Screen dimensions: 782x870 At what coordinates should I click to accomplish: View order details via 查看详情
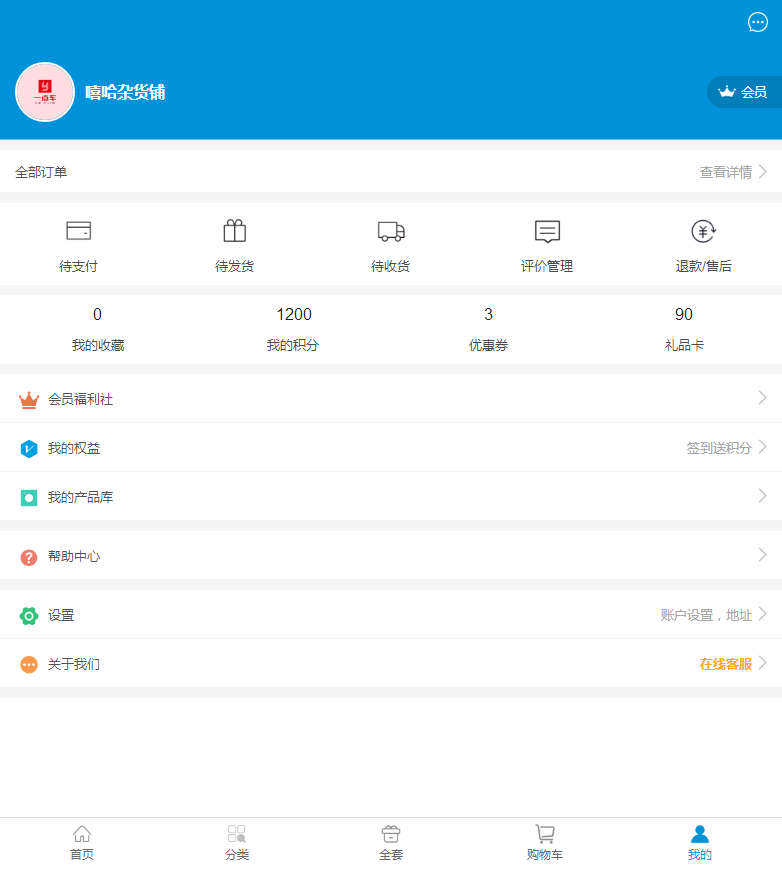pos(732,172)
